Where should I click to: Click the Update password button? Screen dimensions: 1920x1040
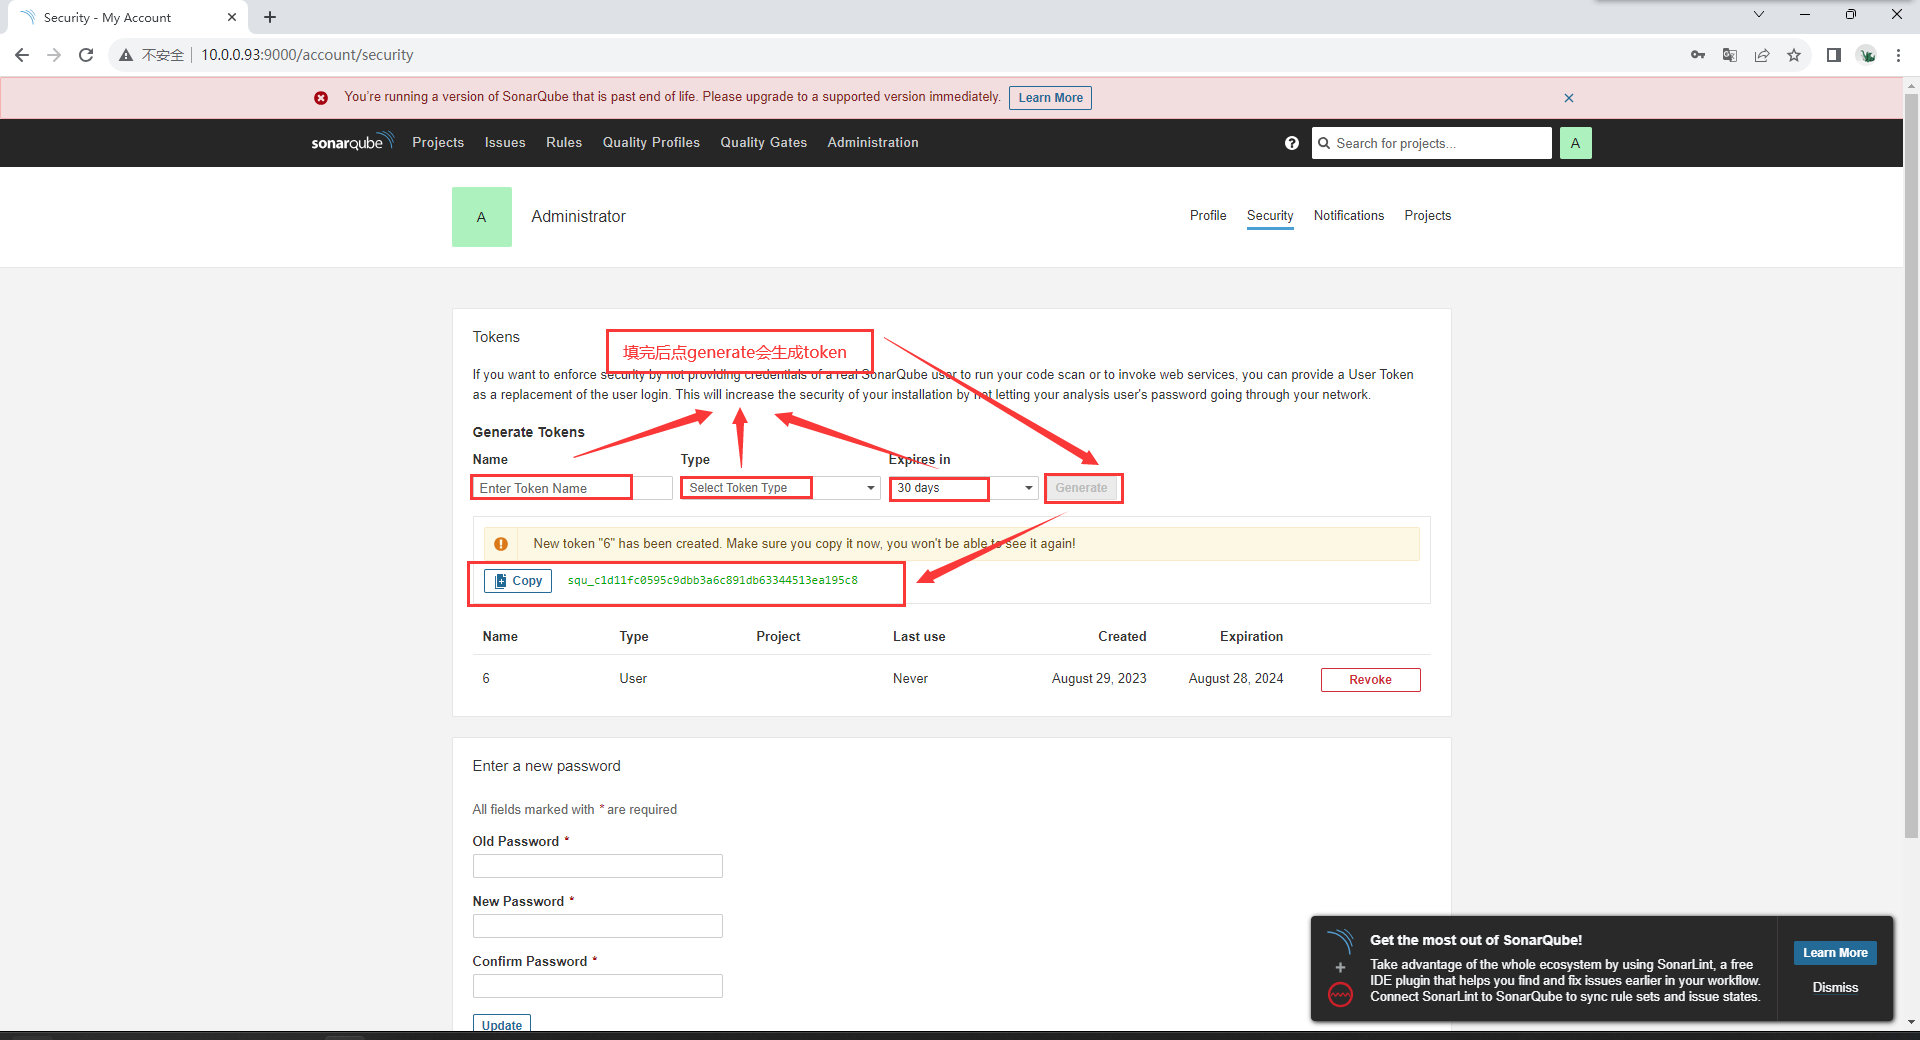point(502,1024)
